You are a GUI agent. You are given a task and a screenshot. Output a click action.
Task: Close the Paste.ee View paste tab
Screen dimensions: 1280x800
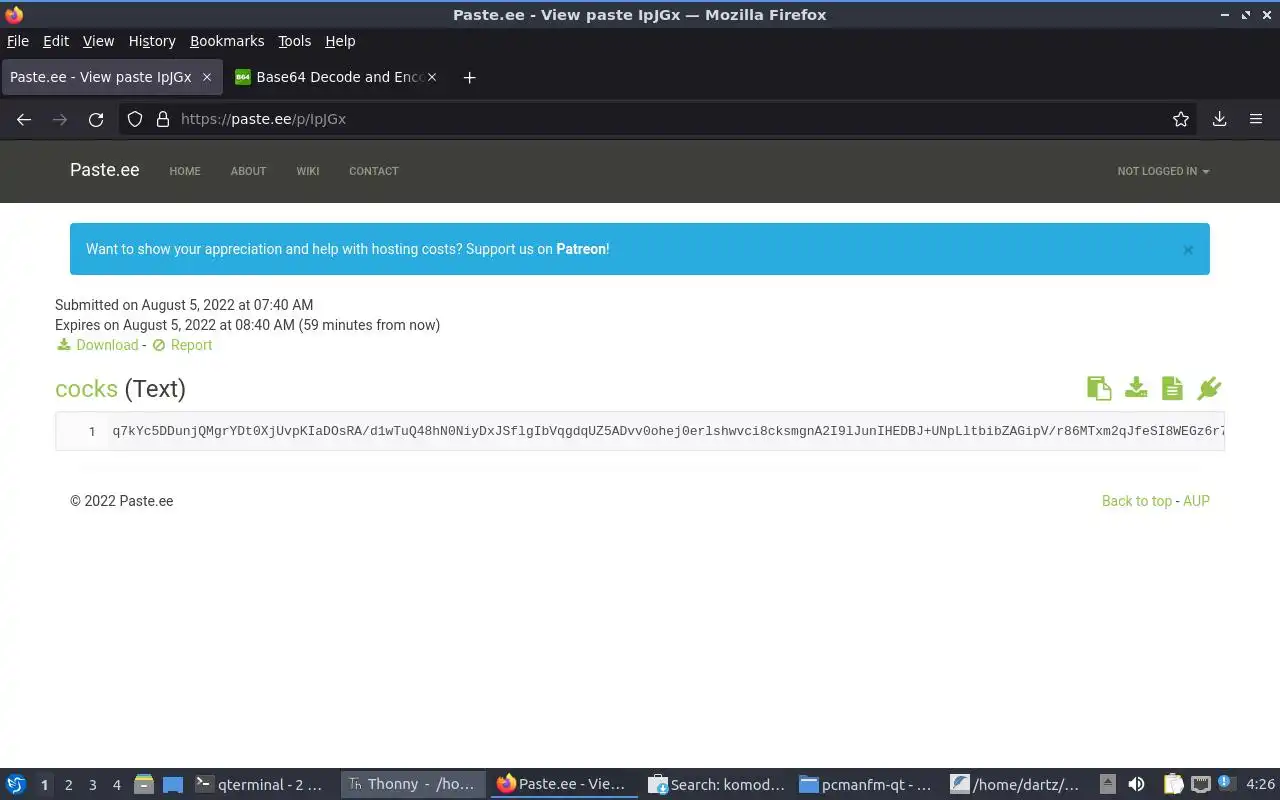(x=207, y=77)
